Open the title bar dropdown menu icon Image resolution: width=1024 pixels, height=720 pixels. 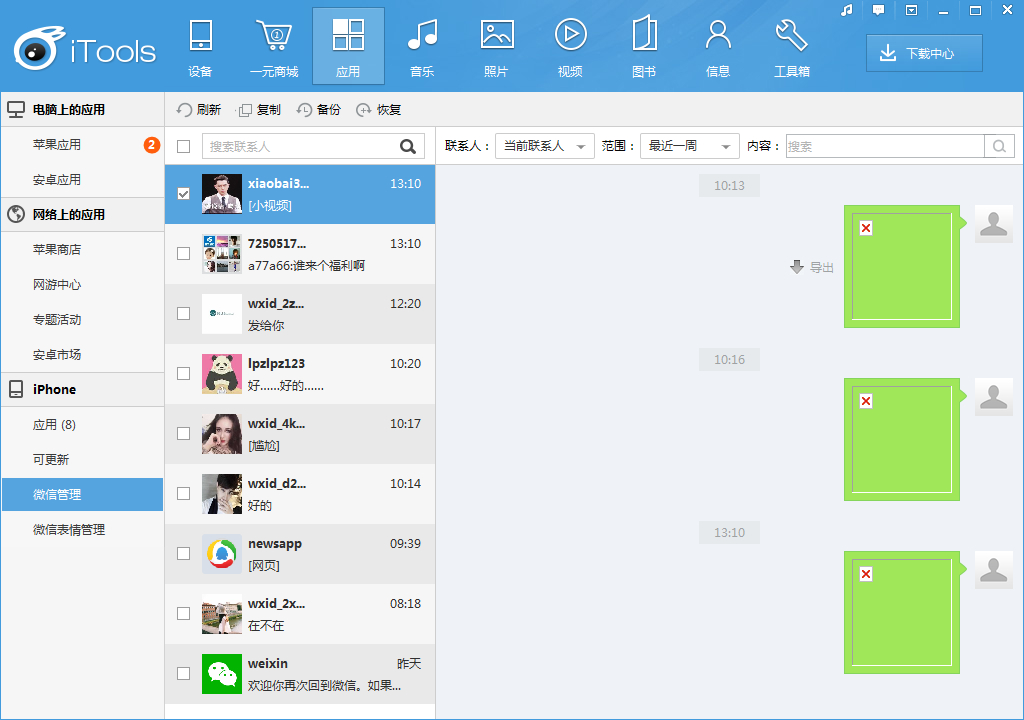[x=912, y=10]
